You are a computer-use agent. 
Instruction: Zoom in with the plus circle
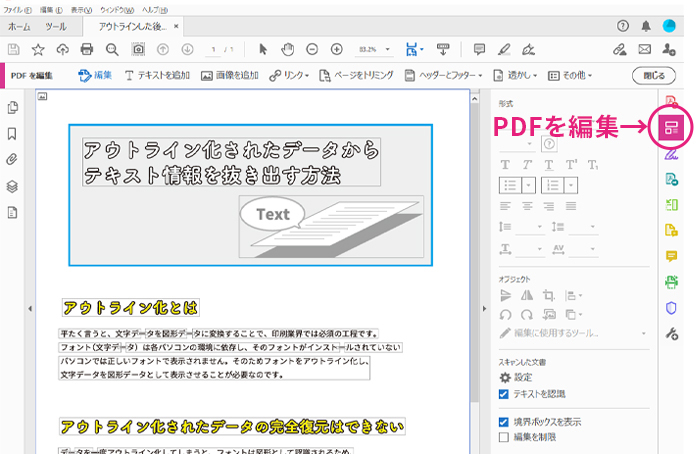coord(337,49)
